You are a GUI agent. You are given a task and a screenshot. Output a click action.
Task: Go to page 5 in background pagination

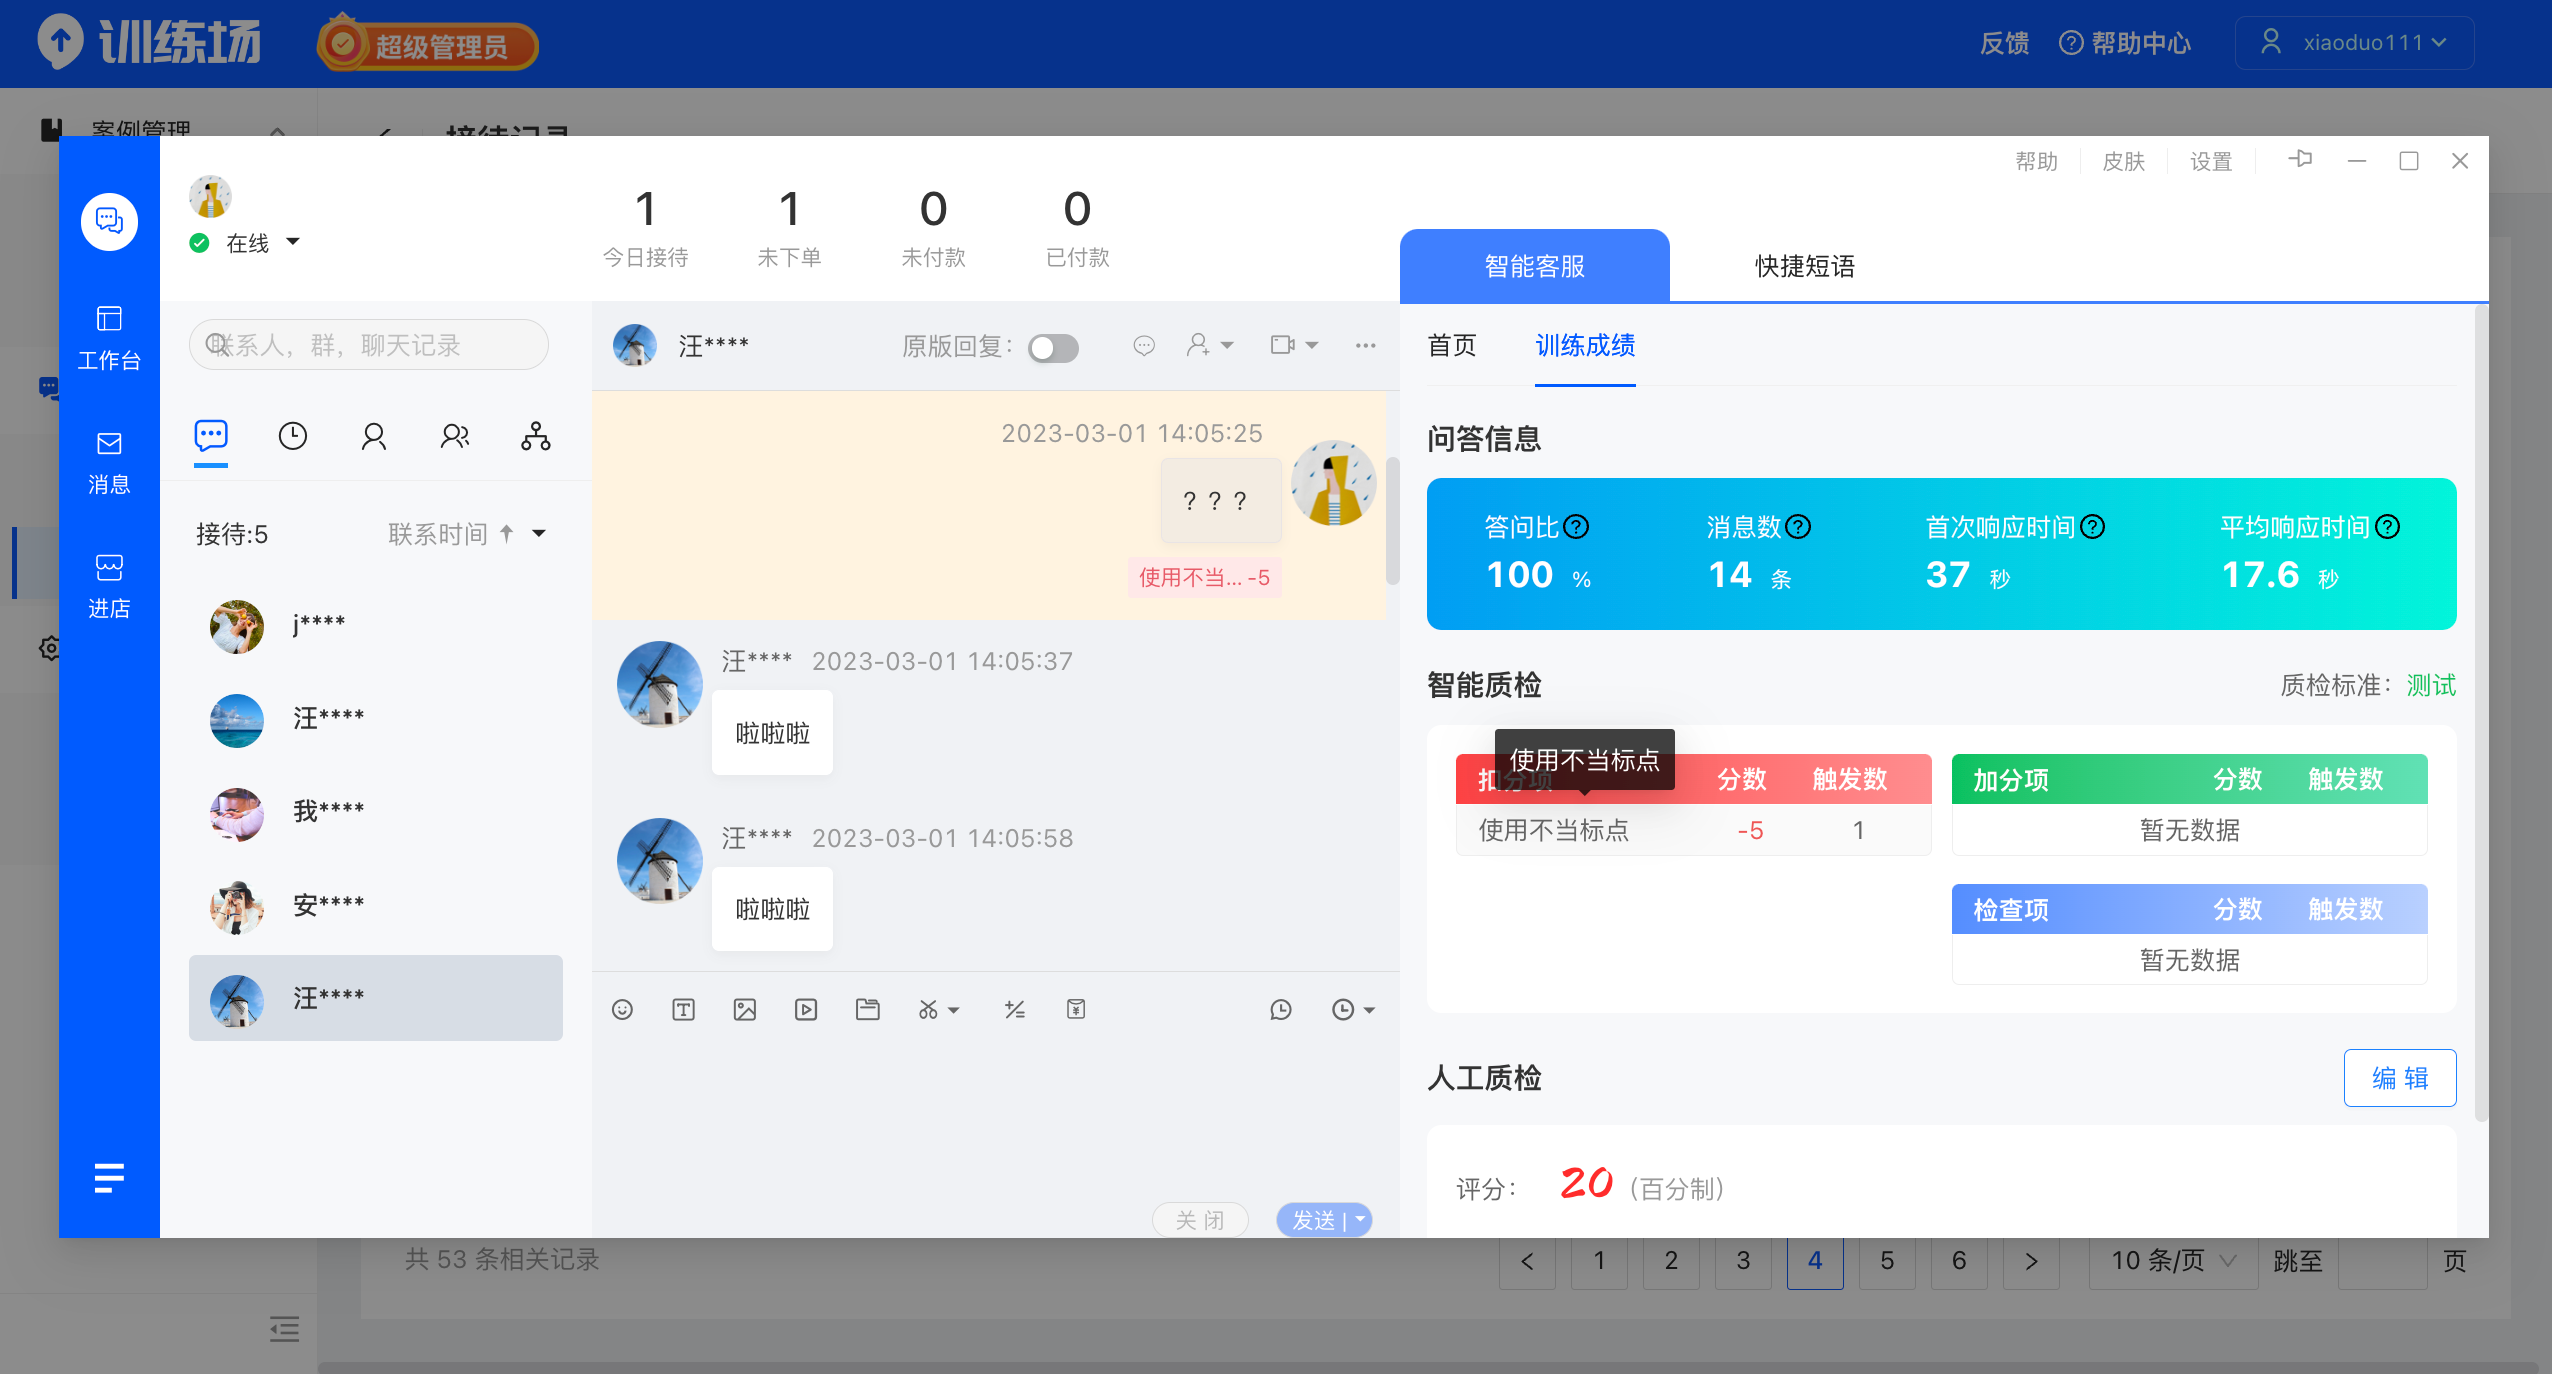tap(1887, 1260)
